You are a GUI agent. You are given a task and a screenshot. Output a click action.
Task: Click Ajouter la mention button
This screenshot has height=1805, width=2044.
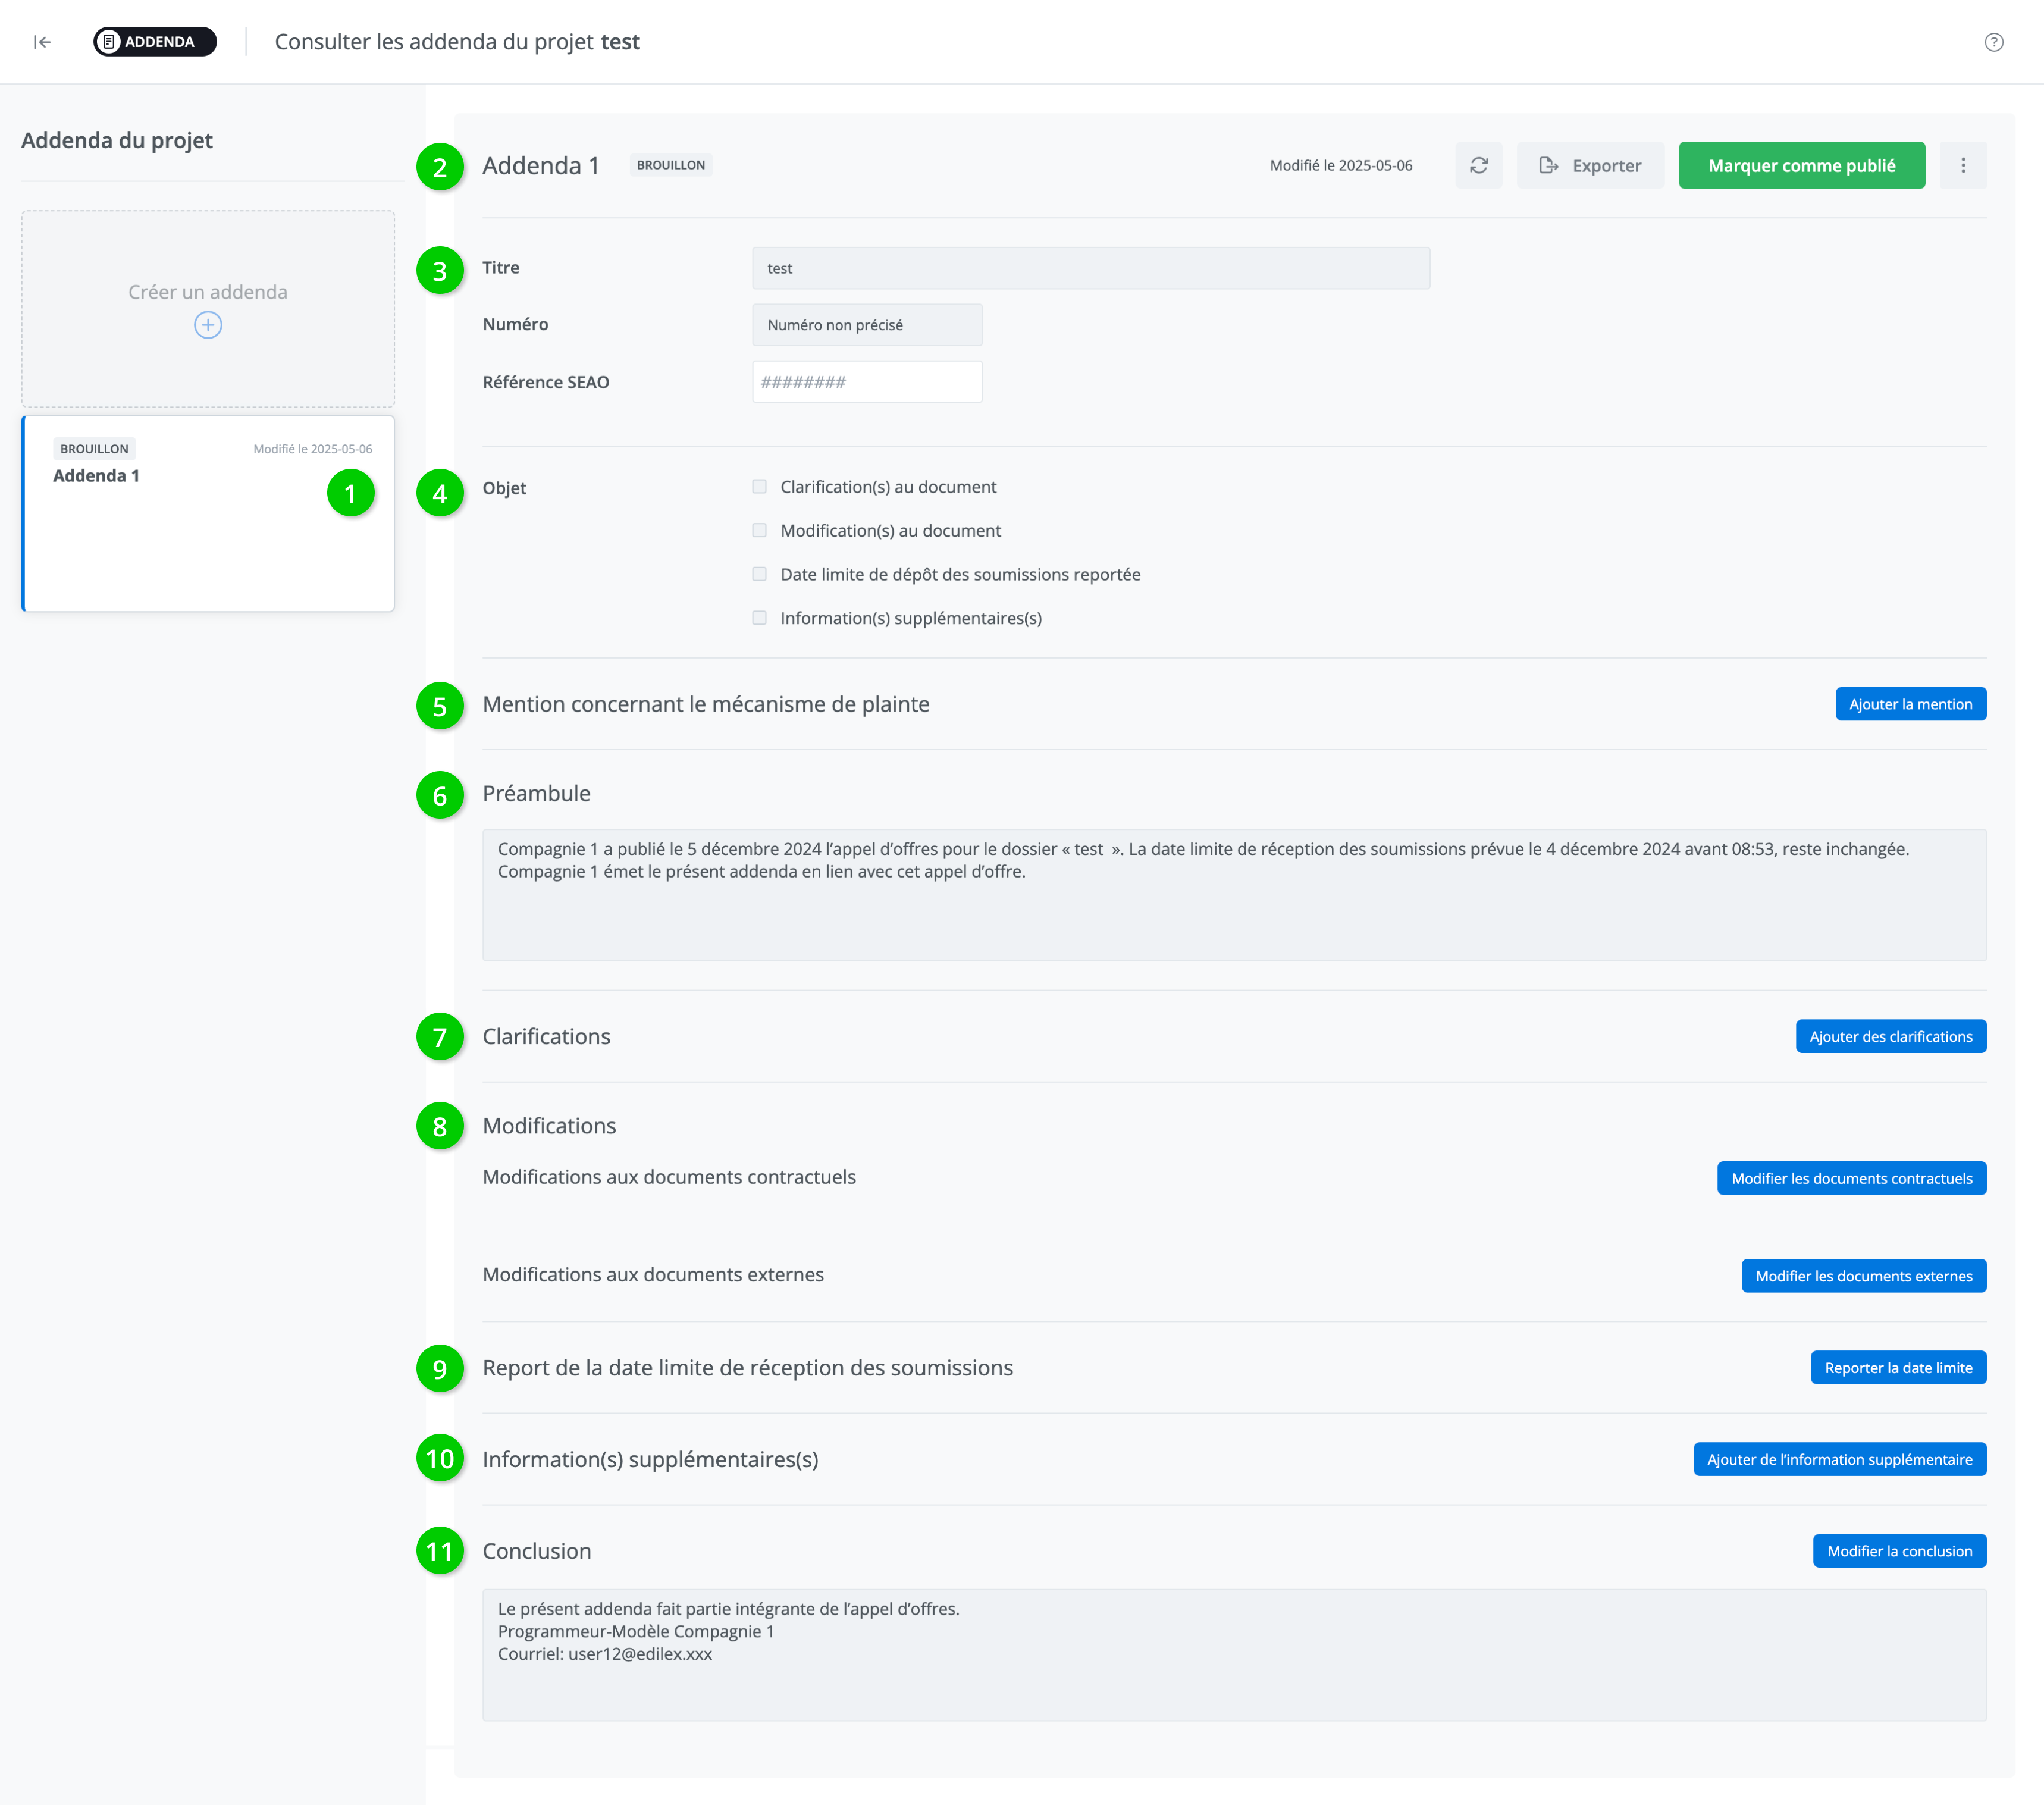1910,704
